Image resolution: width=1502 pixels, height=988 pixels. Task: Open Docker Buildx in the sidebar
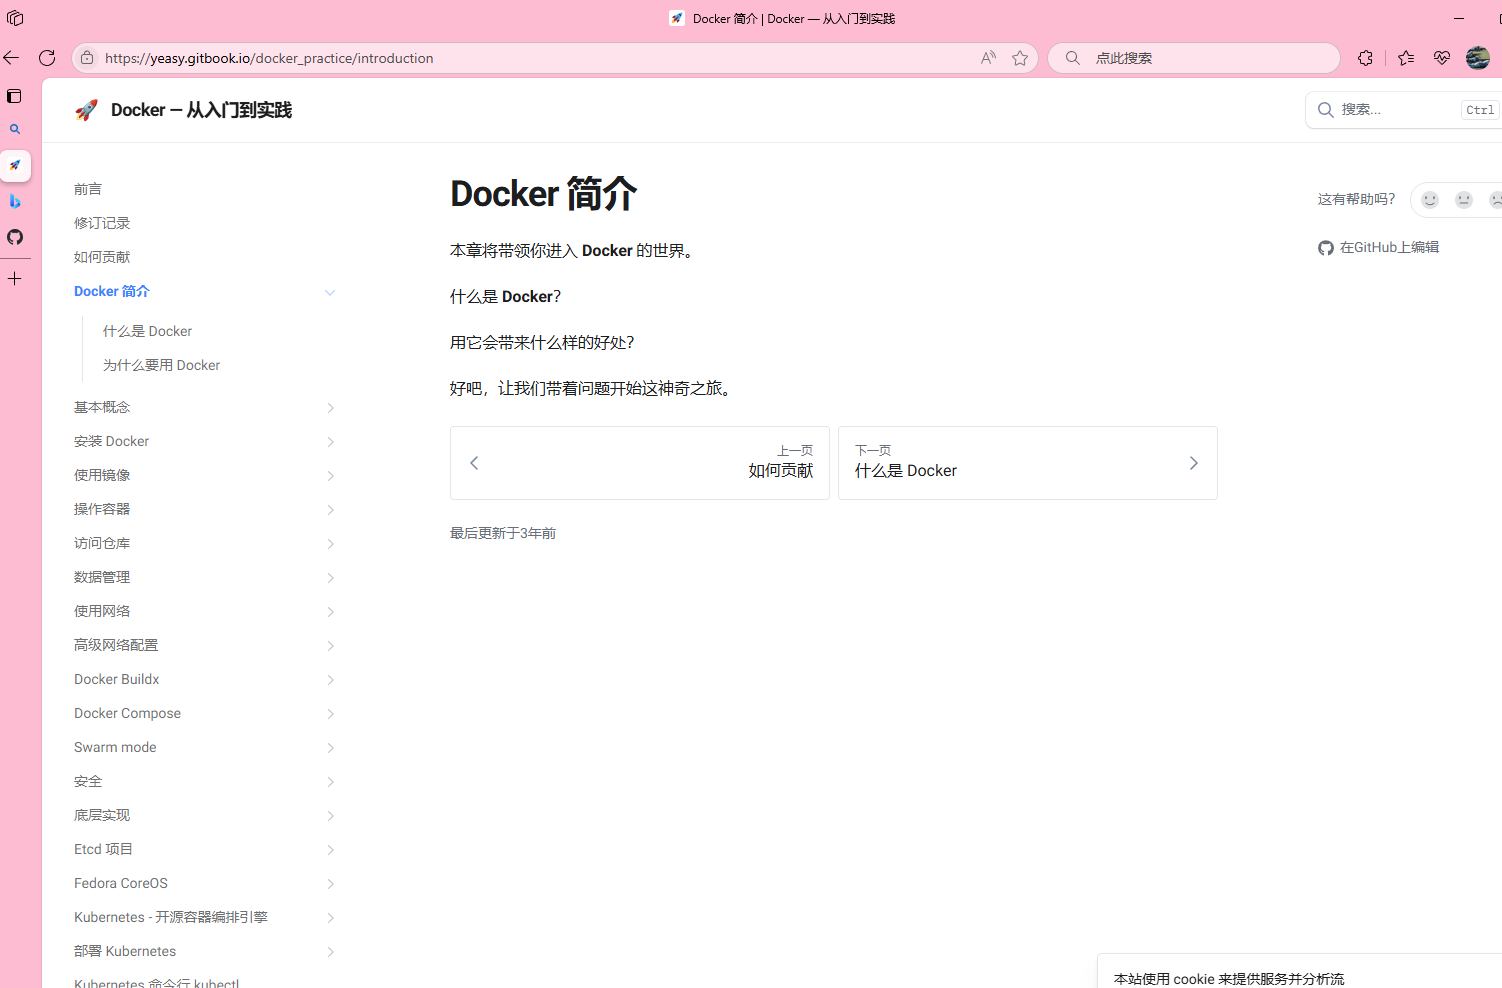pyautogui.click(x=117, y=679)
